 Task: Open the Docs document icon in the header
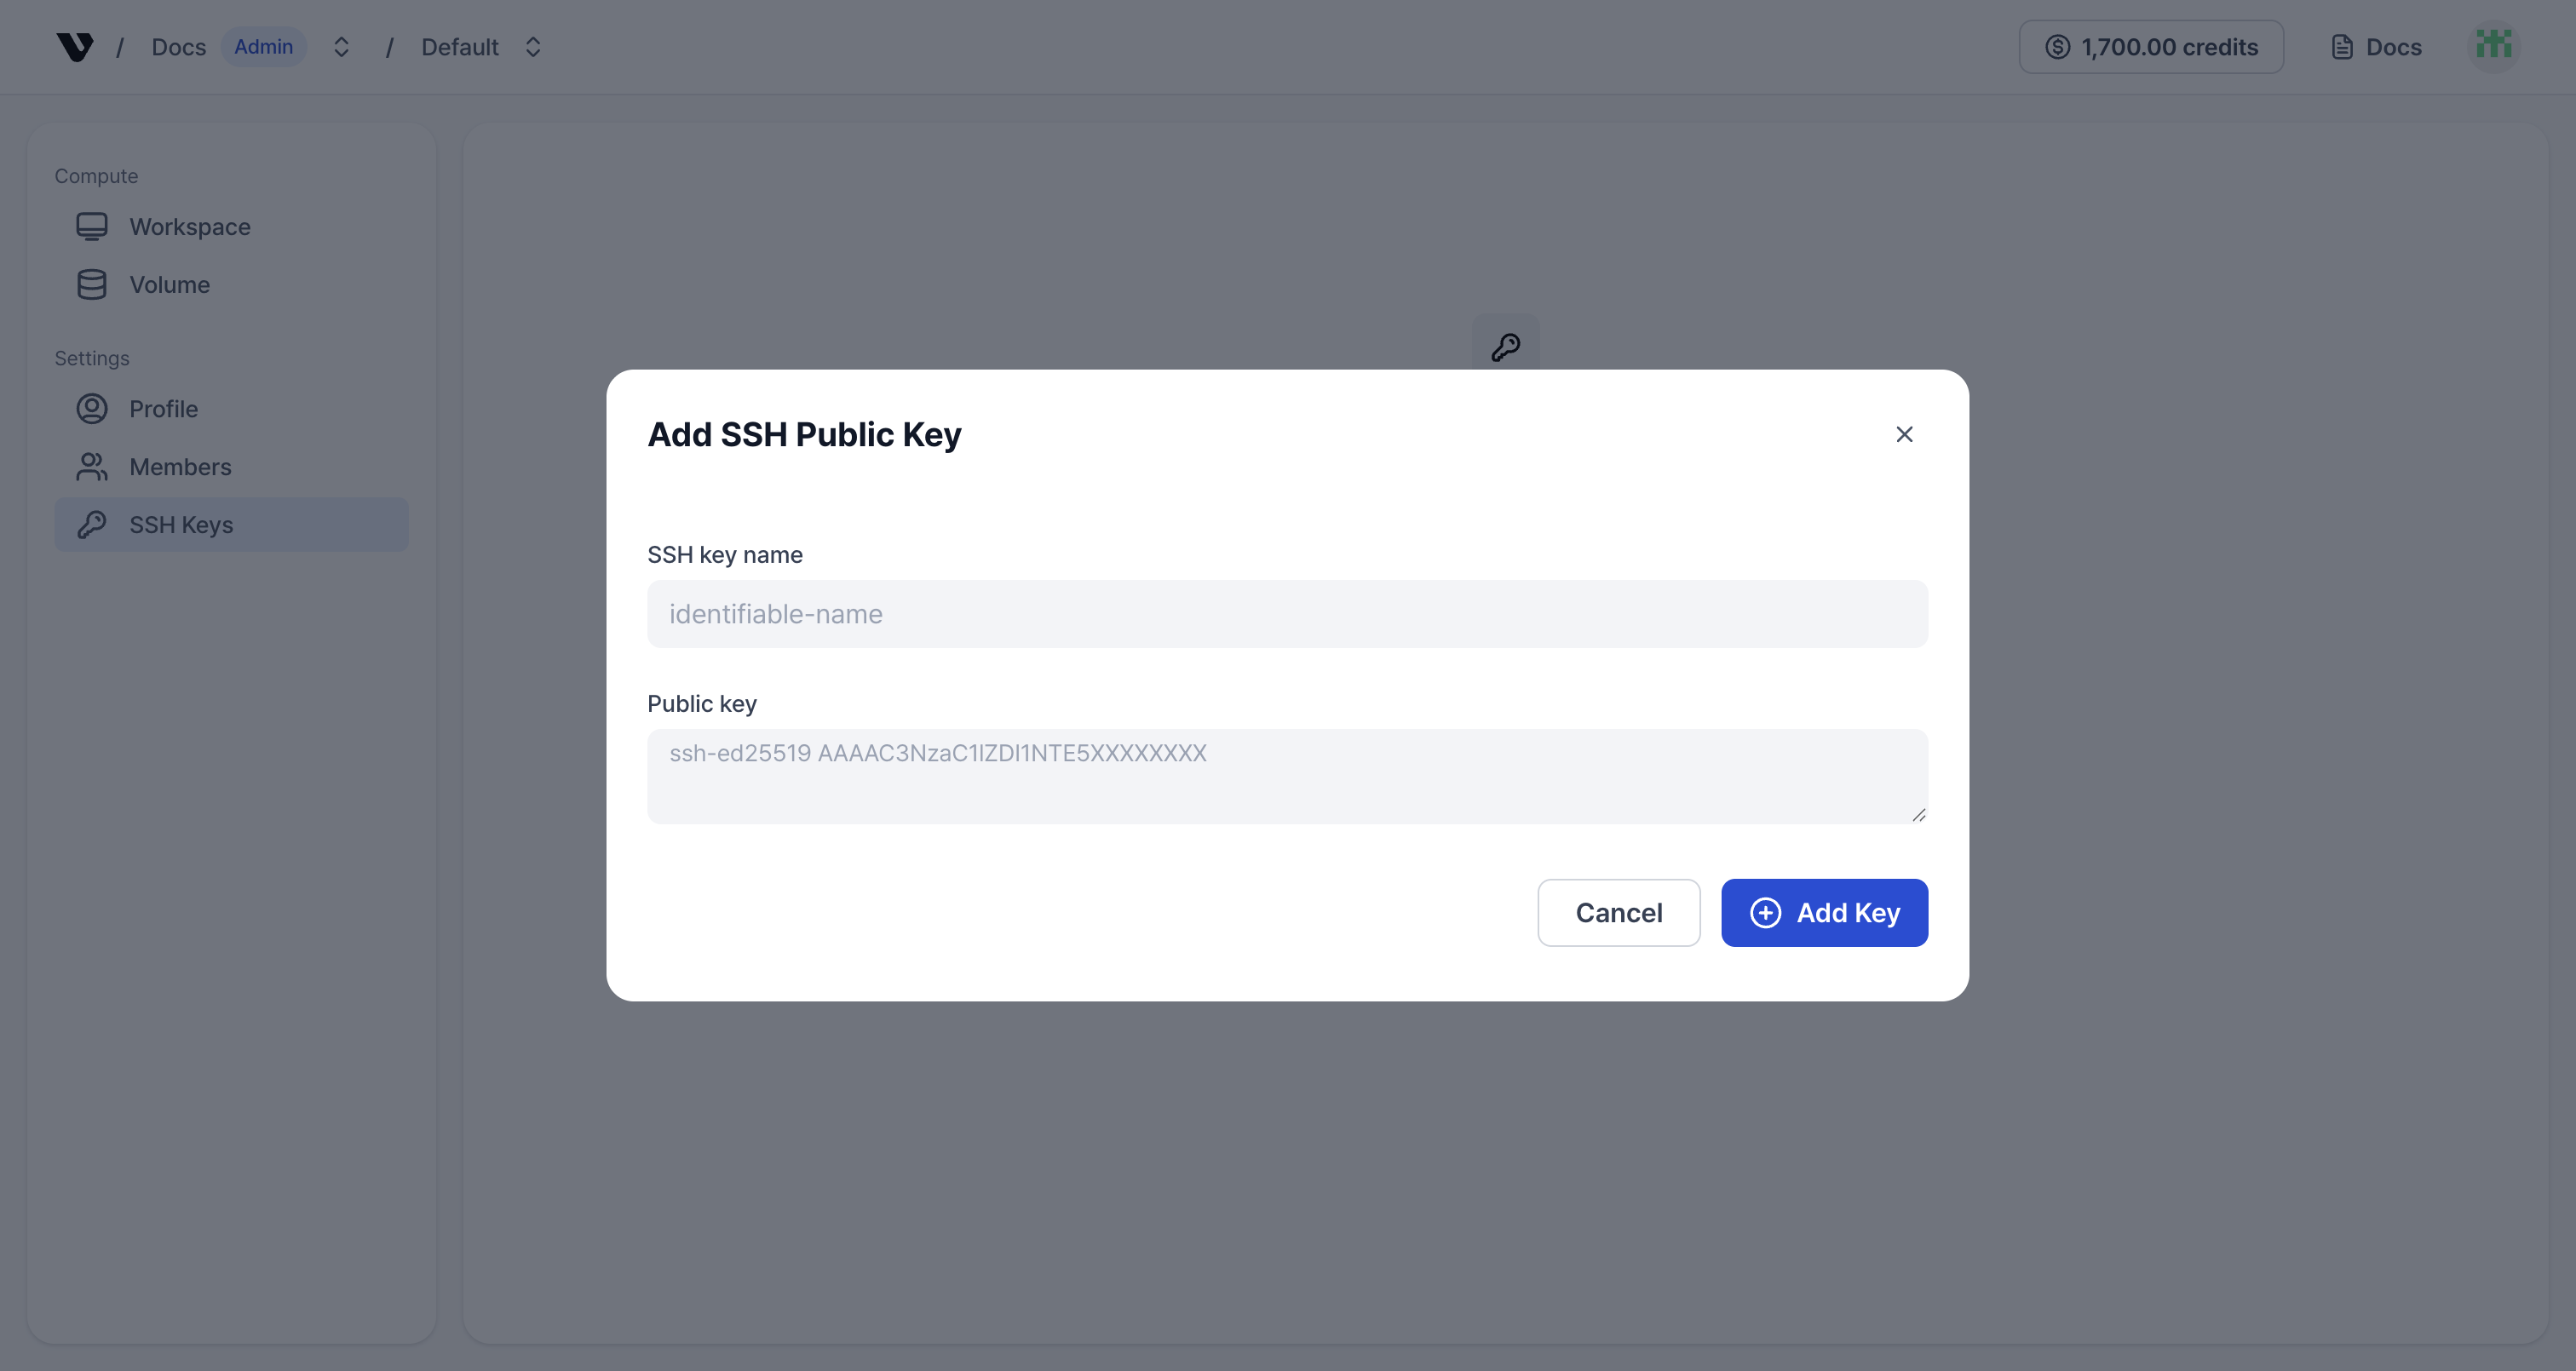2341,46
